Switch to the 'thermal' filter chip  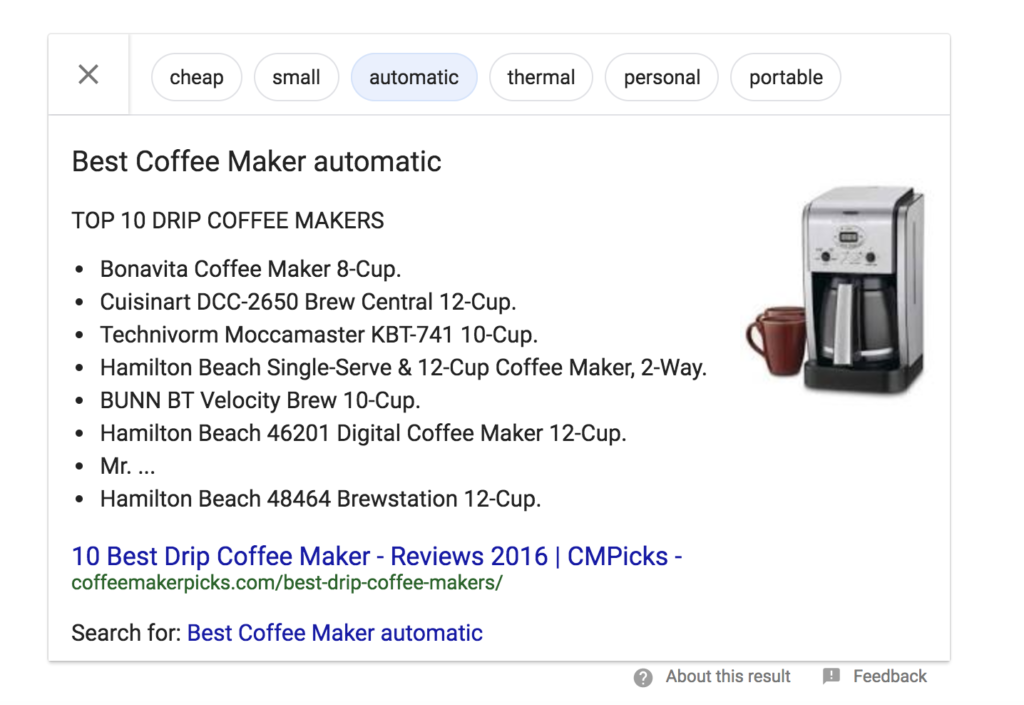click(541, 77)
